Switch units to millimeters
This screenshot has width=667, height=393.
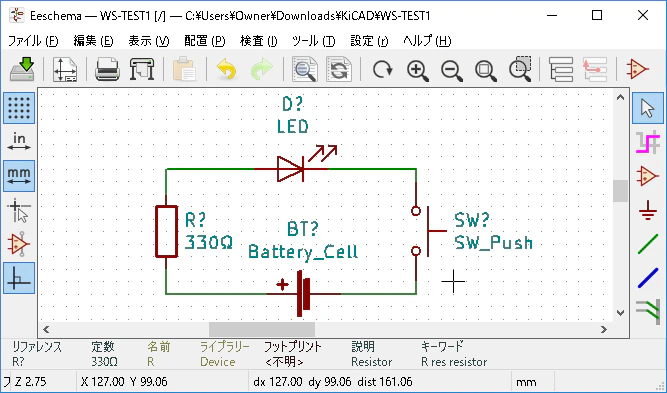coord(19,176)
